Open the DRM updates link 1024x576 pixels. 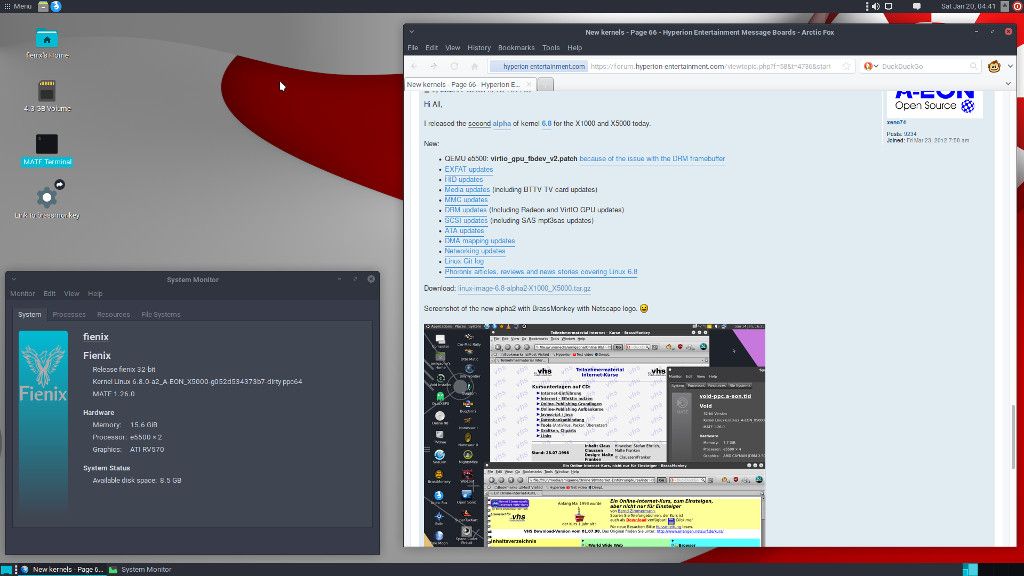tap(466, 210)
